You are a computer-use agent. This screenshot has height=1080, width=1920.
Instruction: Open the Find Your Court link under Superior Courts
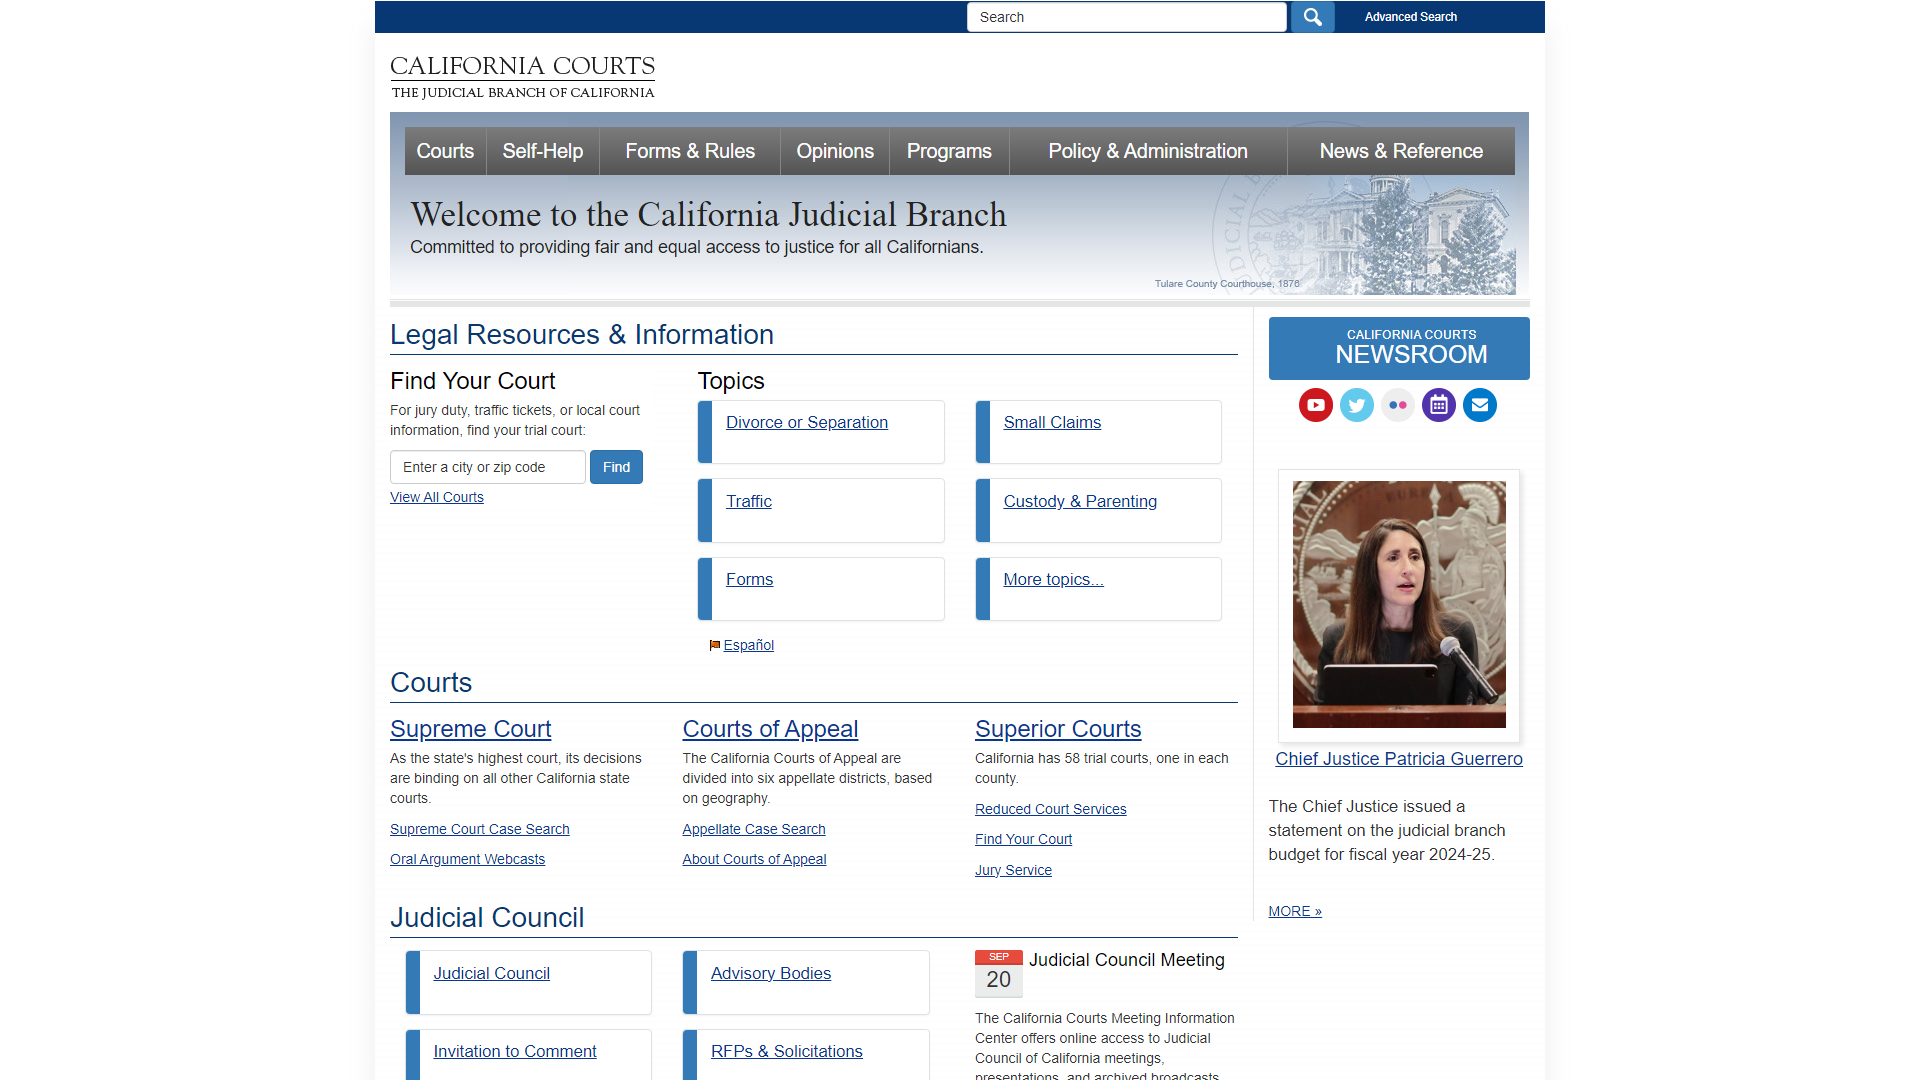point(1023,839)
